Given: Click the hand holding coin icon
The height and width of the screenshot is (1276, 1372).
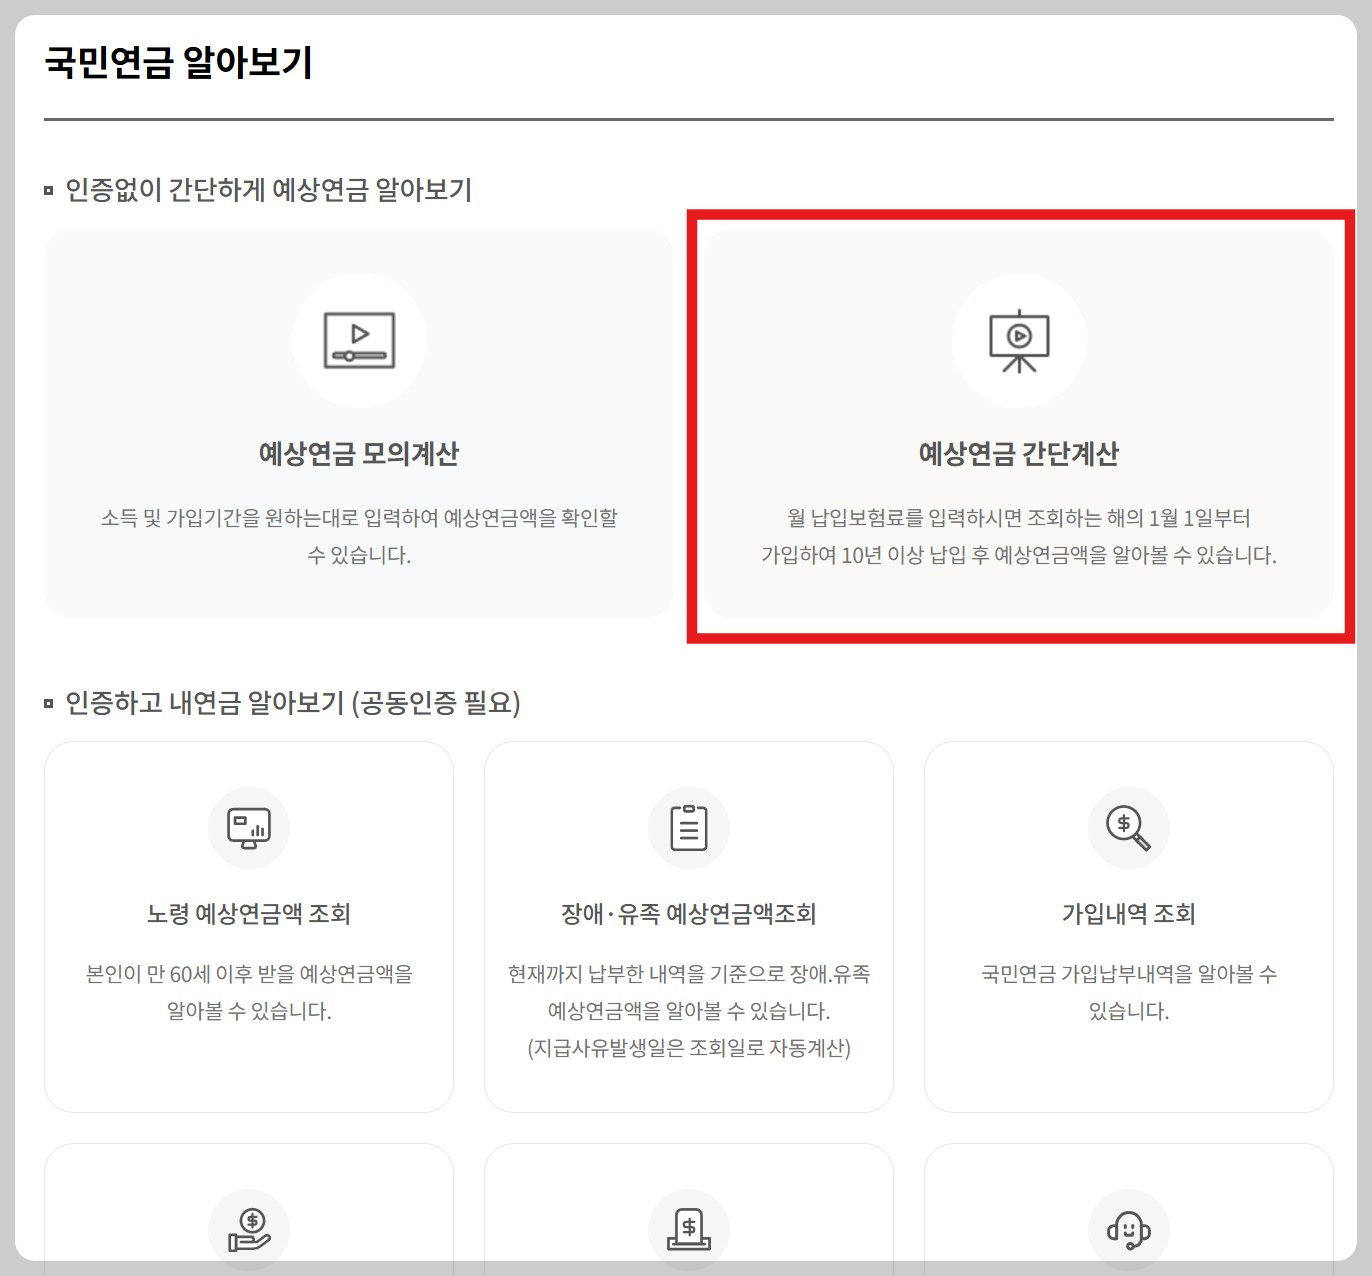Looking at the screenshot, I should pos(249,1230).
